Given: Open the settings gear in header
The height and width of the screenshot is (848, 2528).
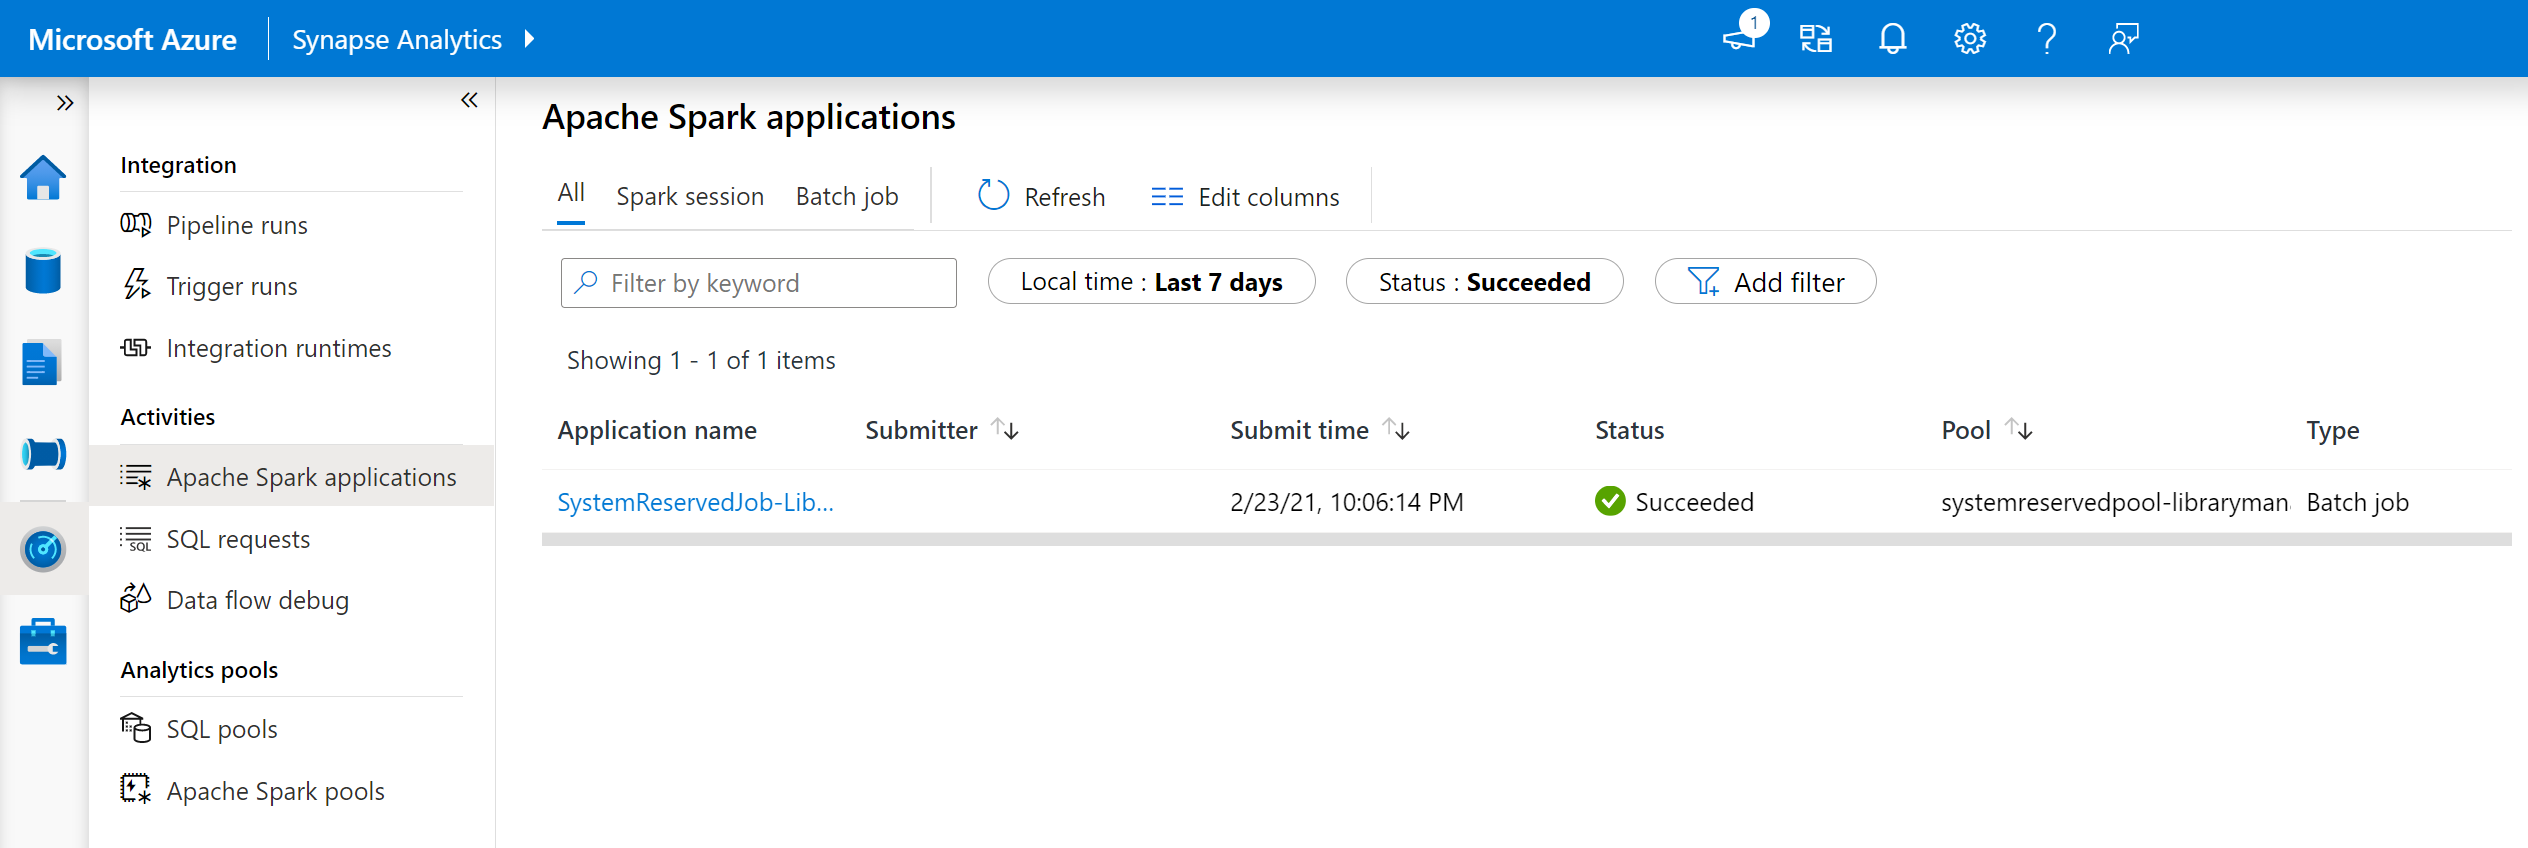Looking at the screenshot, I should coord(1969,39).
